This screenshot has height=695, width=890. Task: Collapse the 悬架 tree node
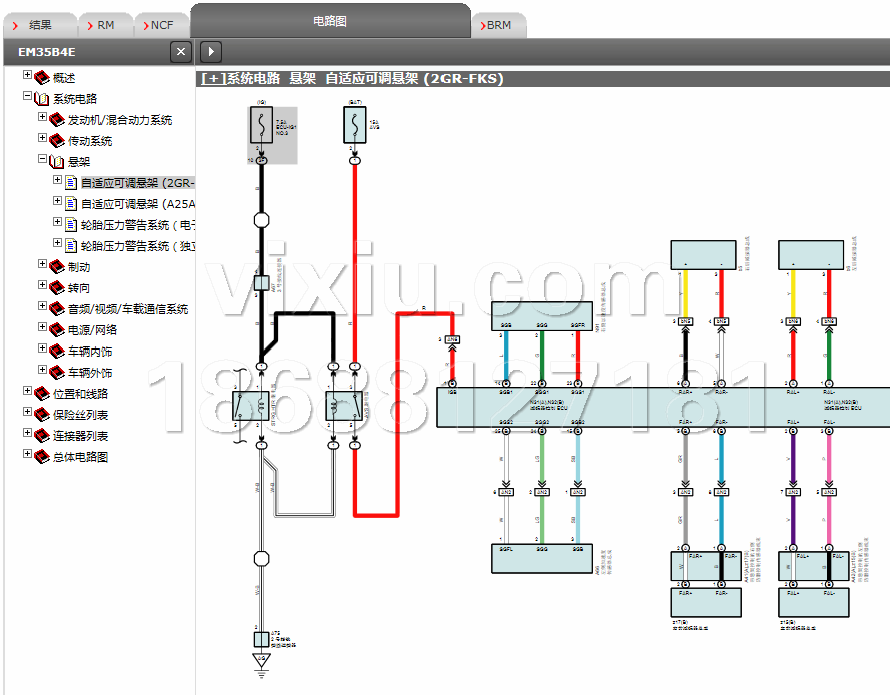[x=42, y=160]
